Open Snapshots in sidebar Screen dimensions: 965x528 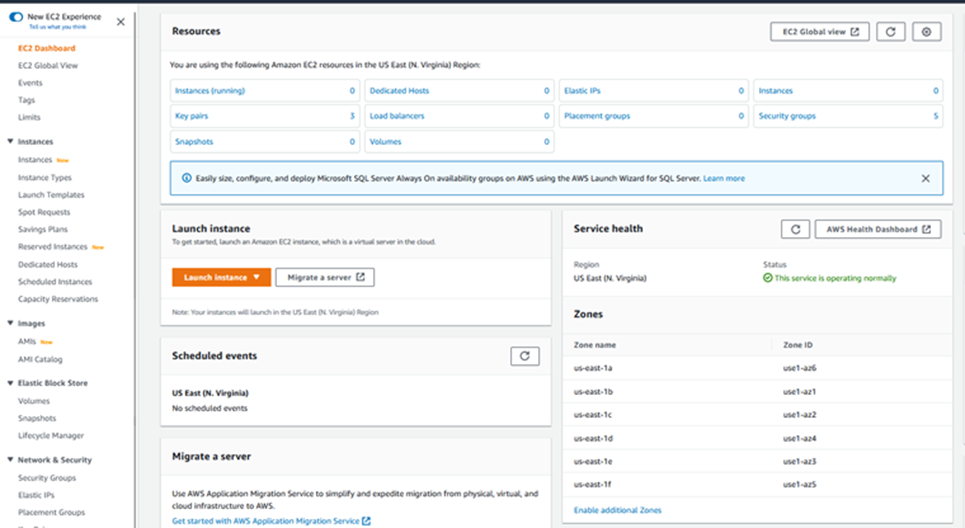(x=37, y=418)
